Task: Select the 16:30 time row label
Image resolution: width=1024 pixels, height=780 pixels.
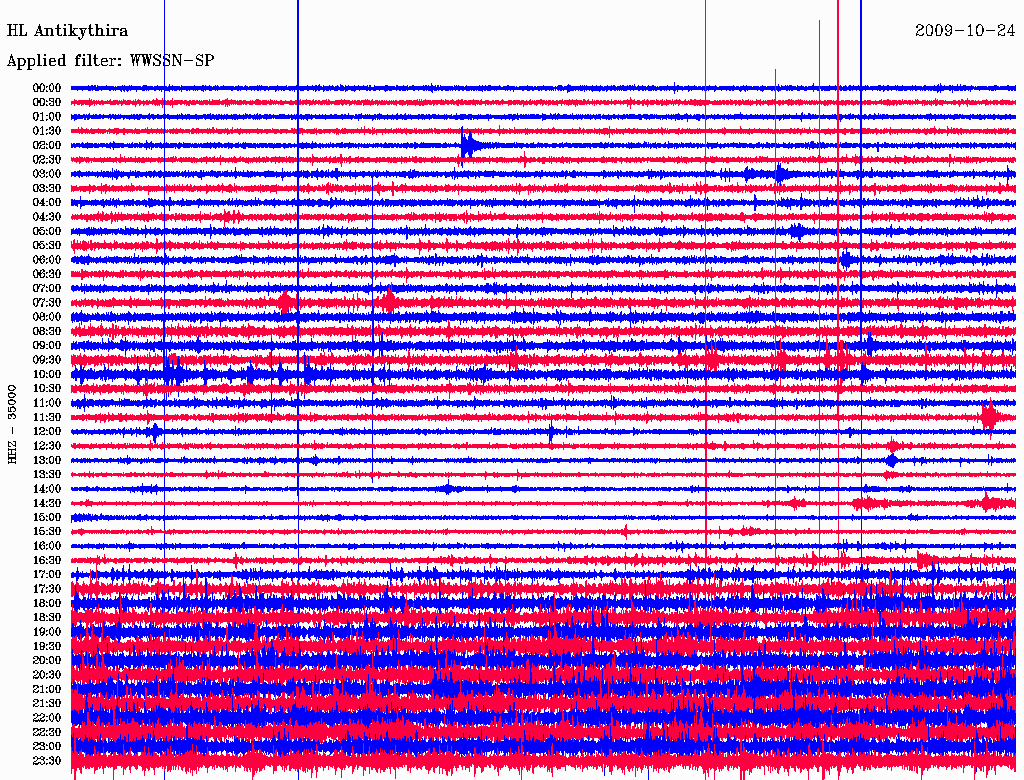Action: point(47,561)
